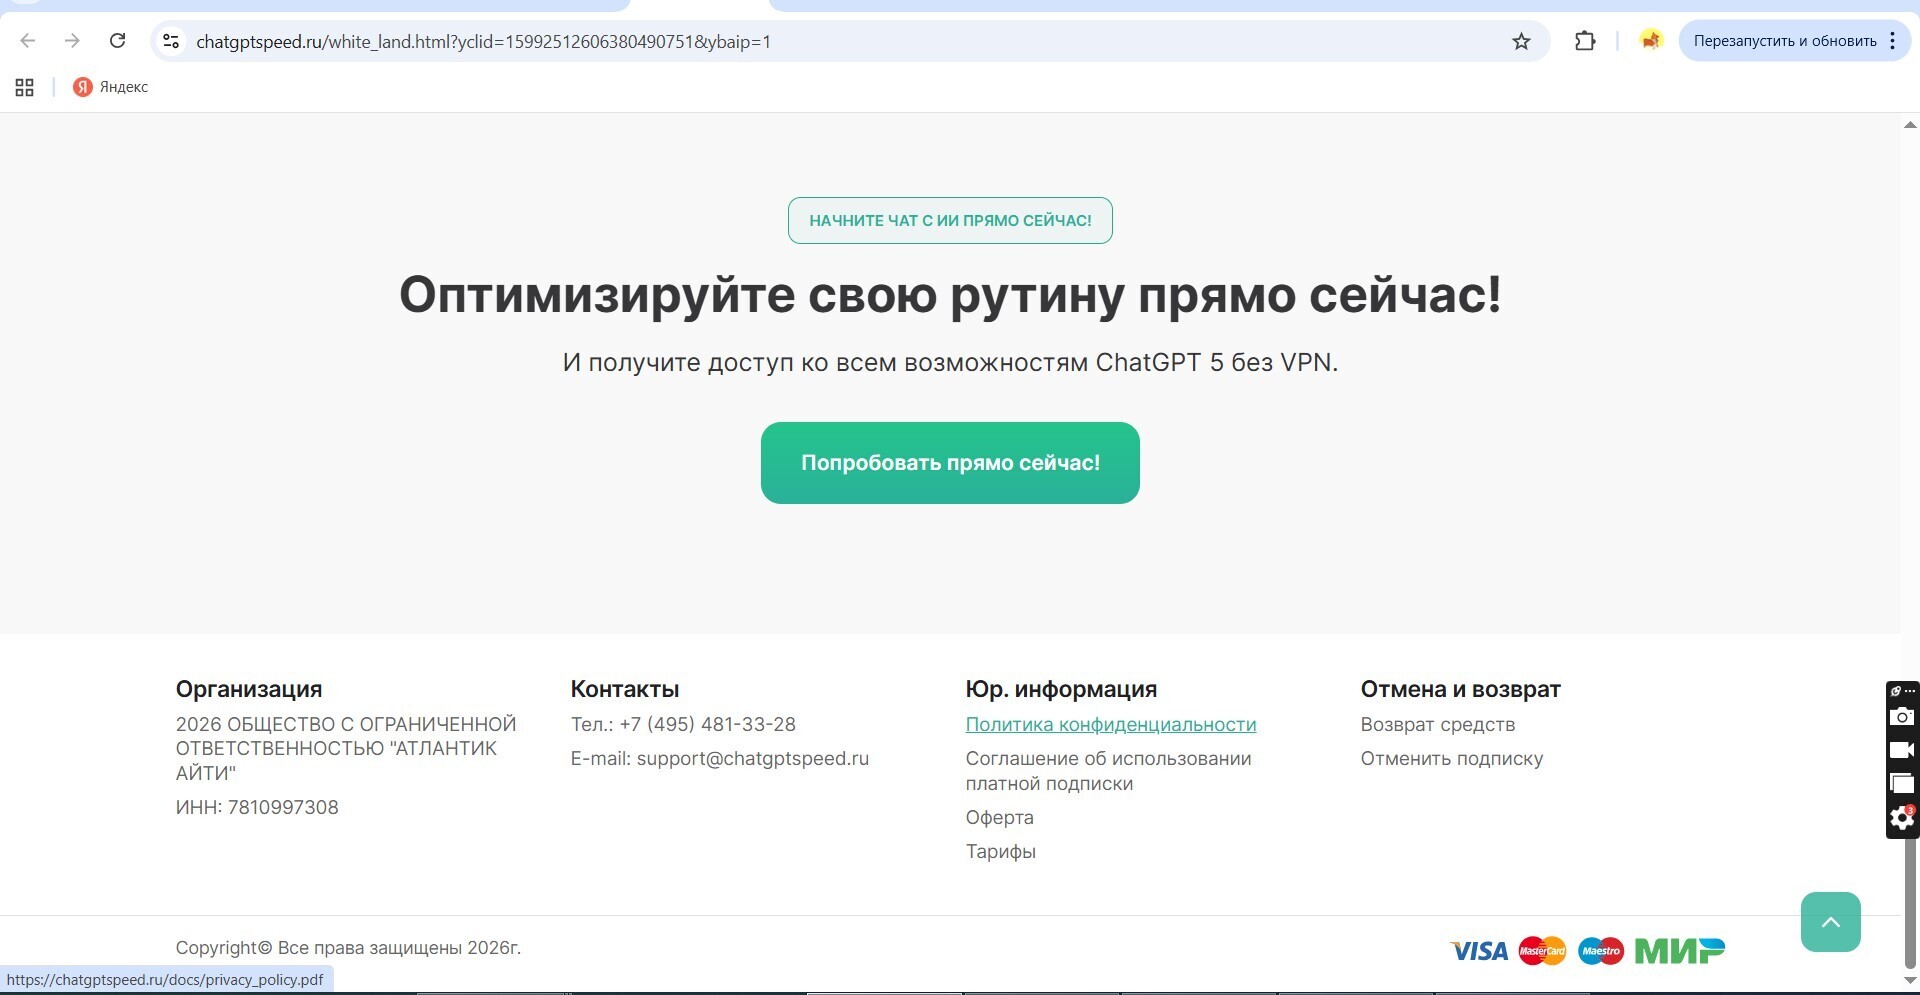This screenshot has width=1920, height=995.
Task: Click 'ИНН: 7810997308' text
Action: pyautogui.click(x=257, y=807)
